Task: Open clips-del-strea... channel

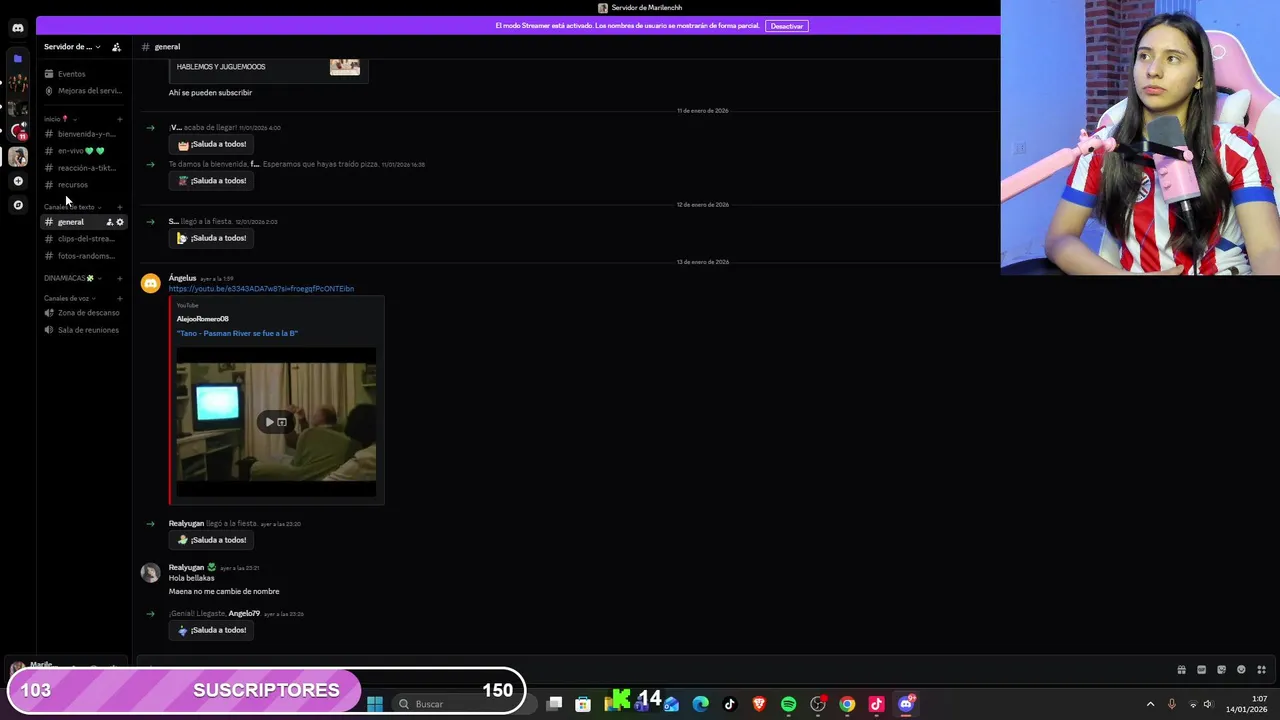Action: pos(84,239)
